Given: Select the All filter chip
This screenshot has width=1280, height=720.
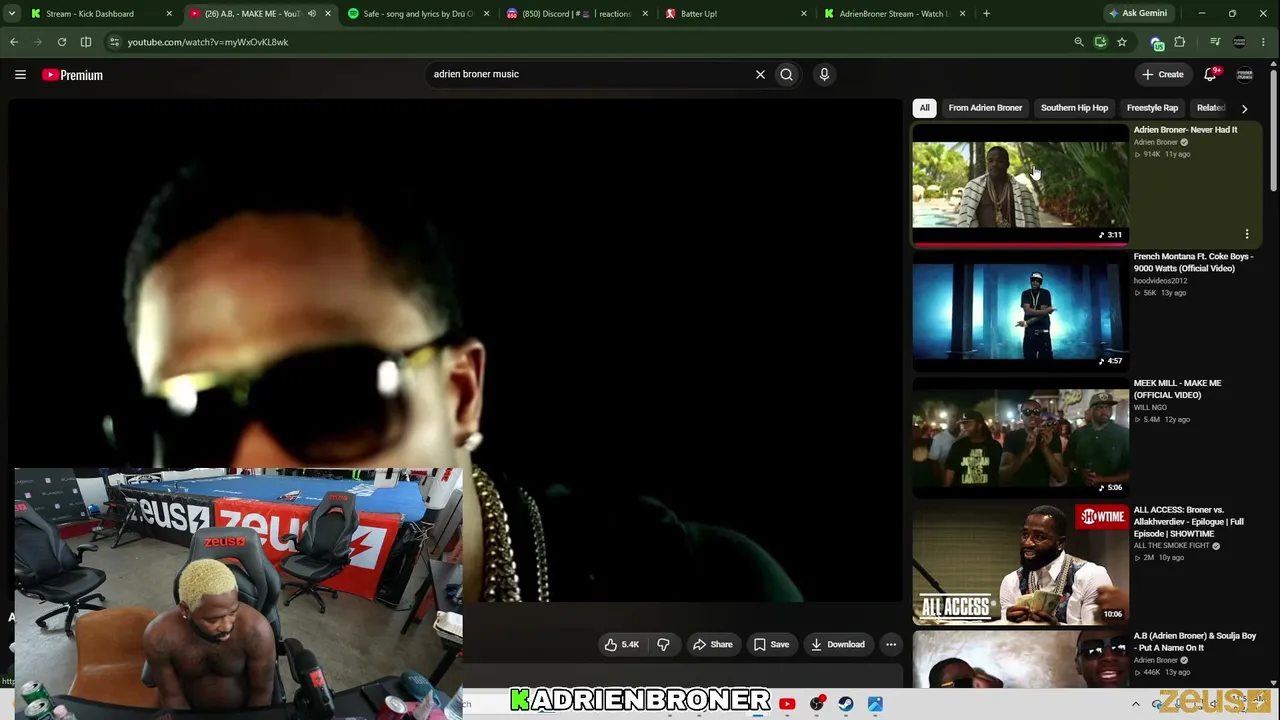Looking at the screenshot, I should (x=925, y=108).
